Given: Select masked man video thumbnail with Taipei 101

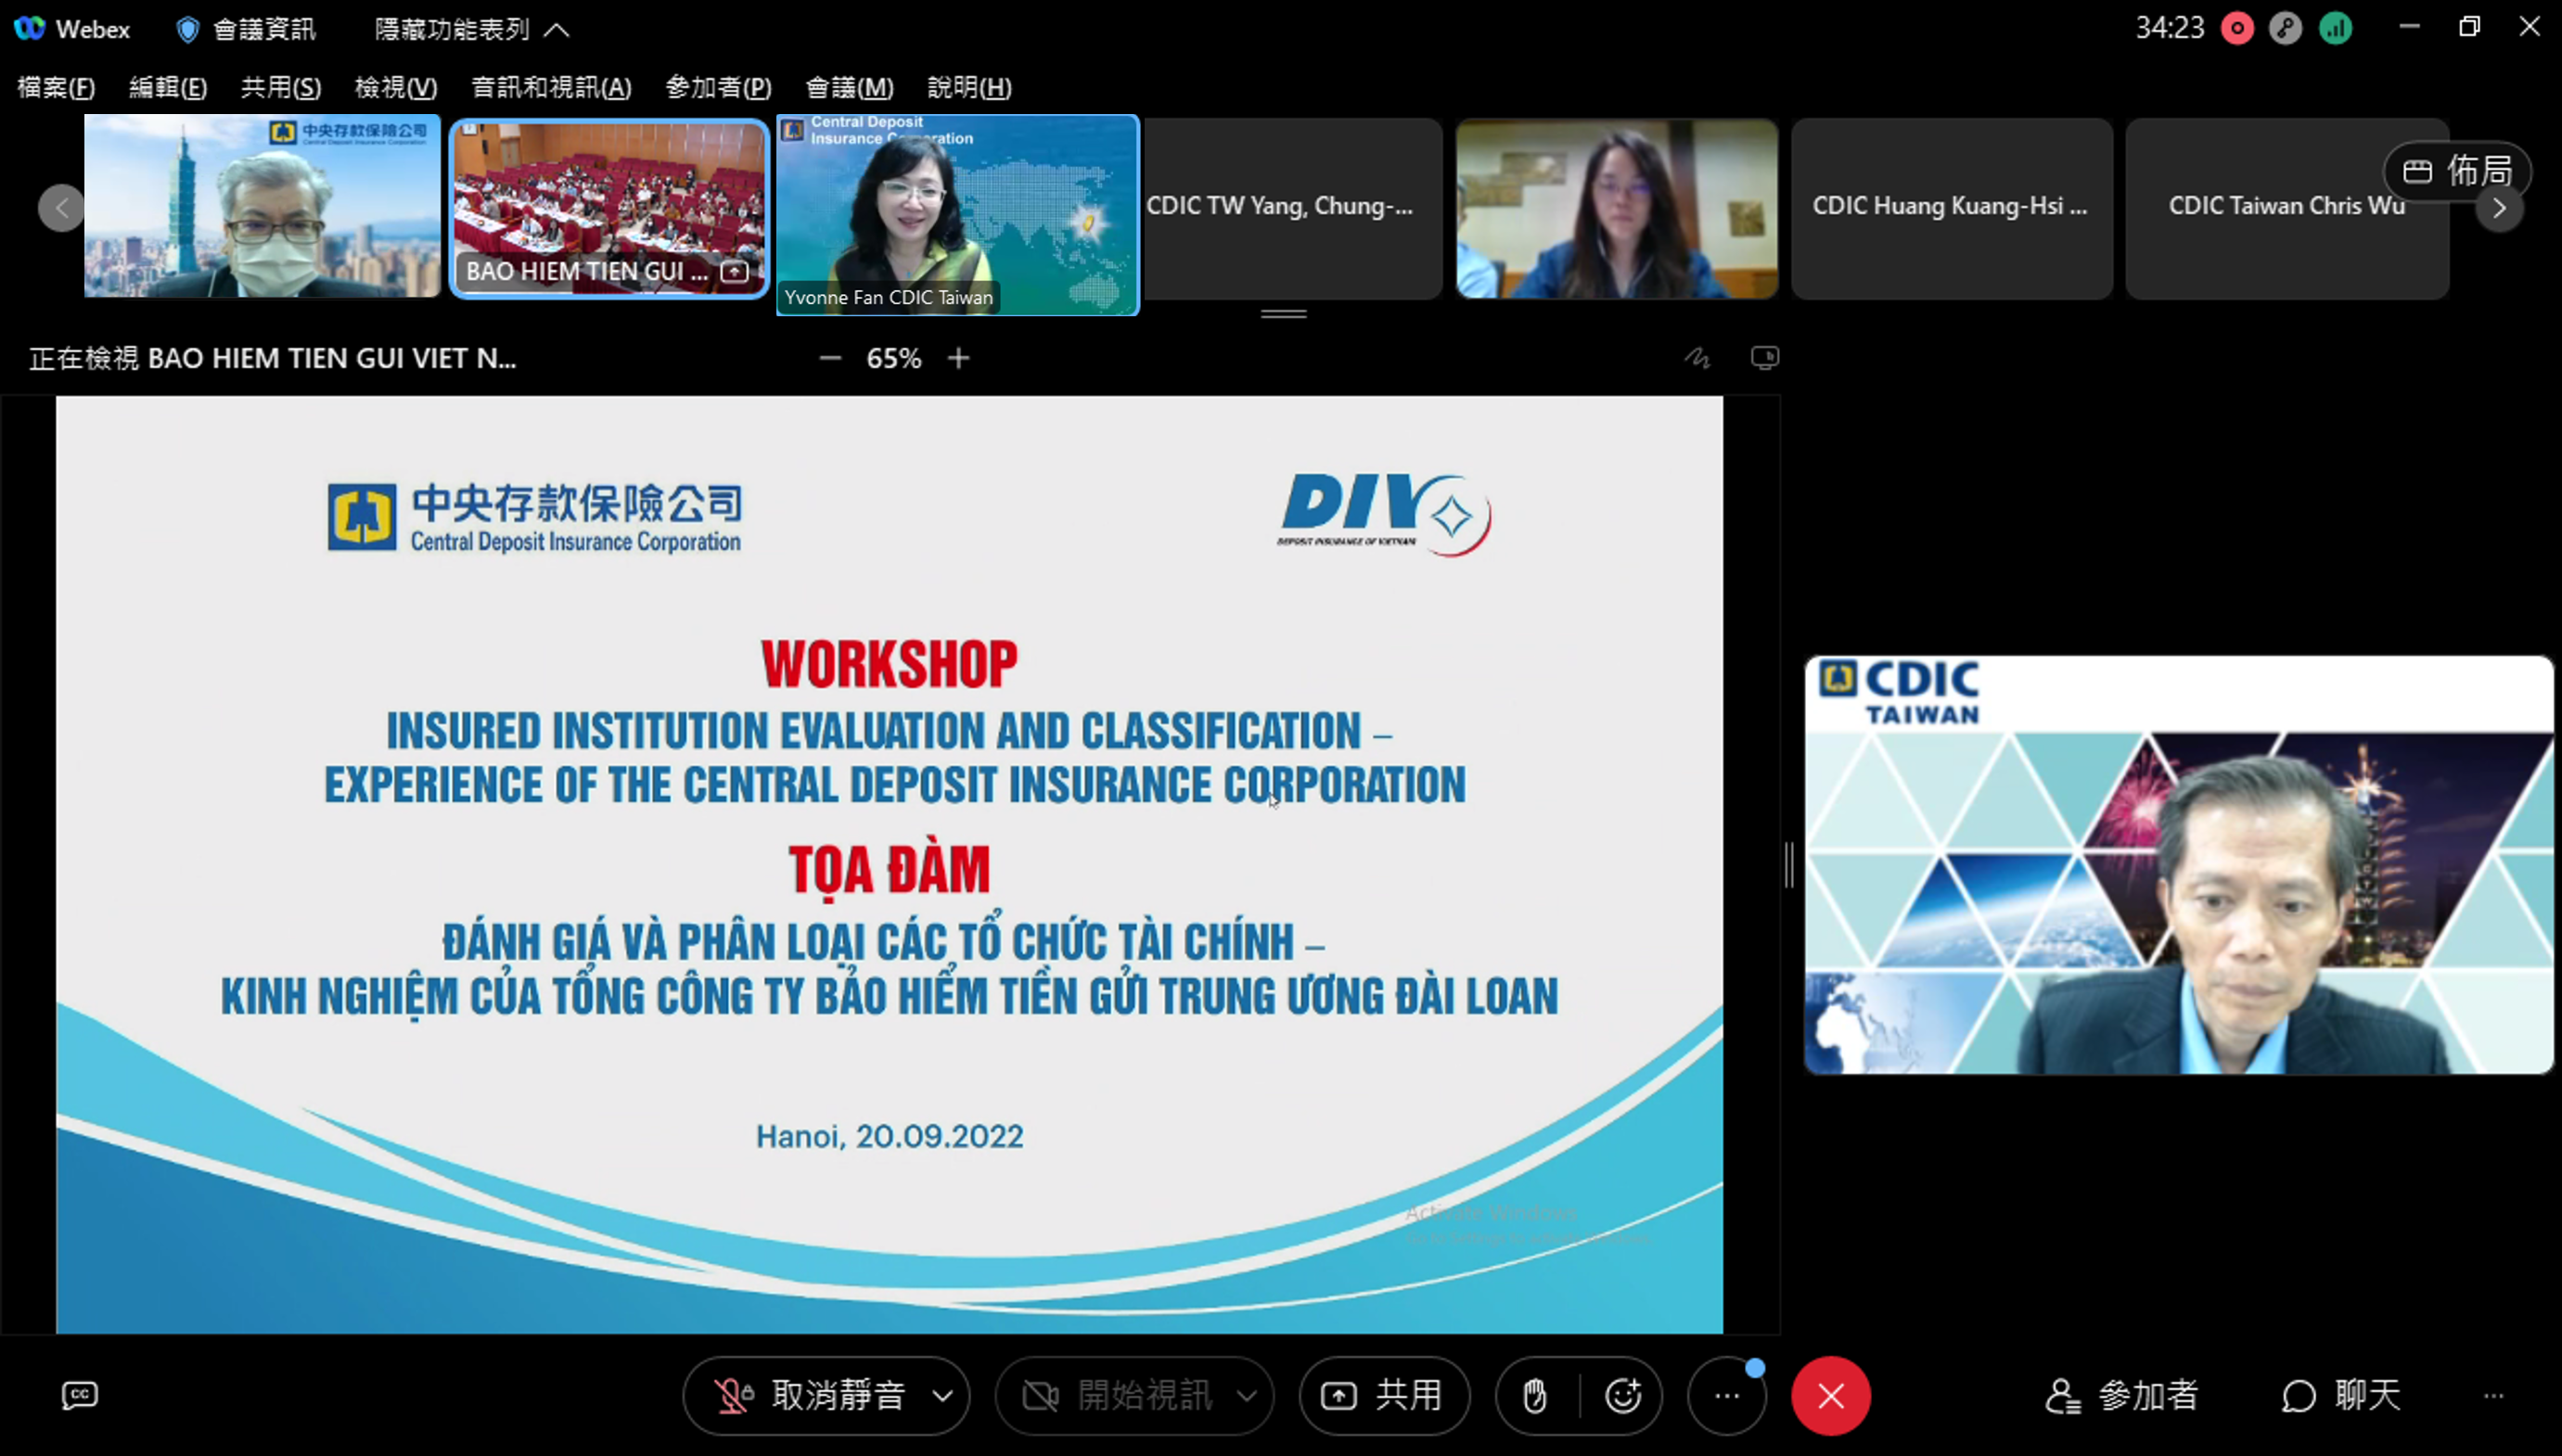Looking at the screenshot, I should click(262, 206).
